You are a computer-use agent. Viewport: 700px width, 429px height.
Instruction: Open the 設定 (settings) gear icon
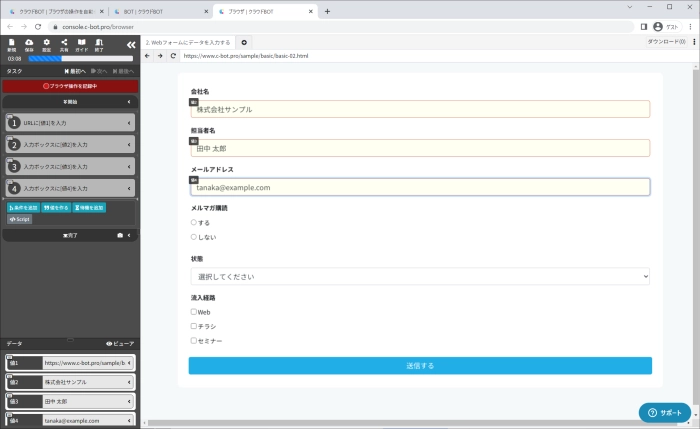46,44
